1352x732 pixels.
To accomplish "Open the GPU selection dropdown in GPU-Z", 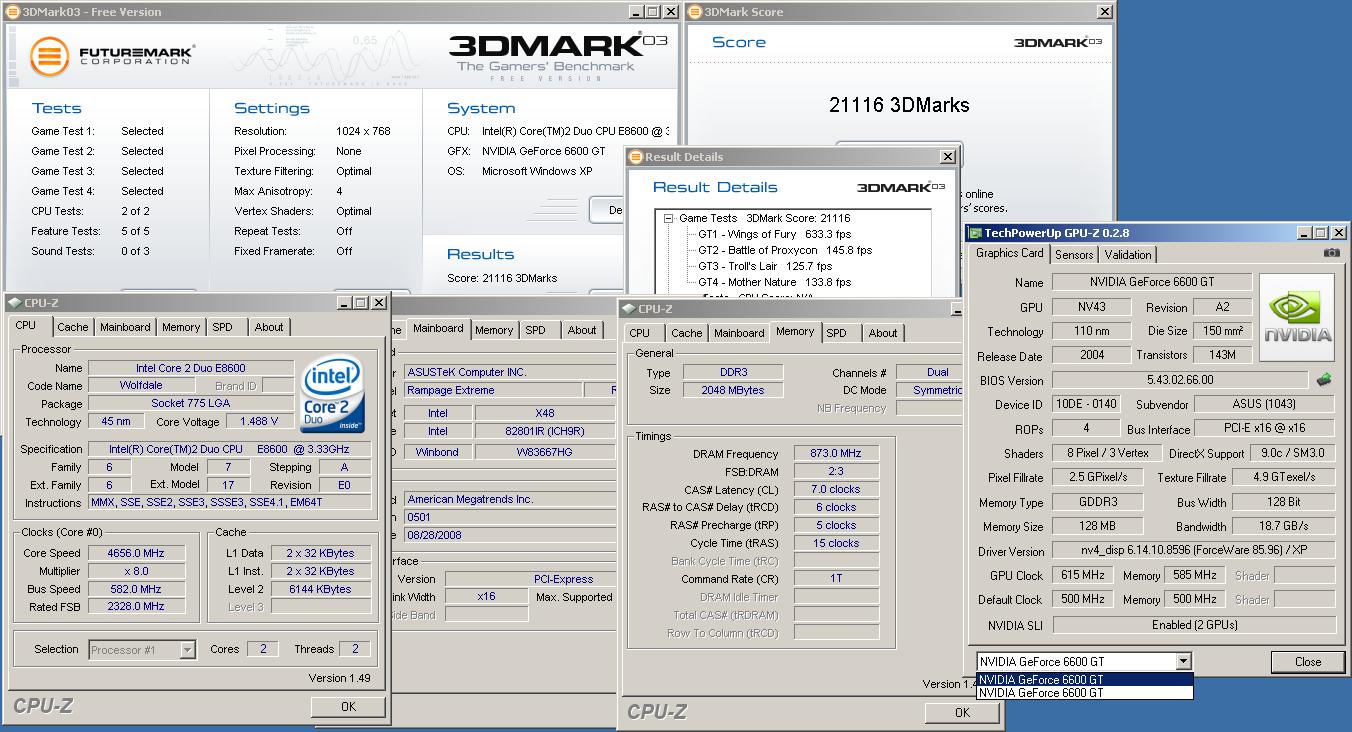I will pyautogui.click(x=1184, y=661).
